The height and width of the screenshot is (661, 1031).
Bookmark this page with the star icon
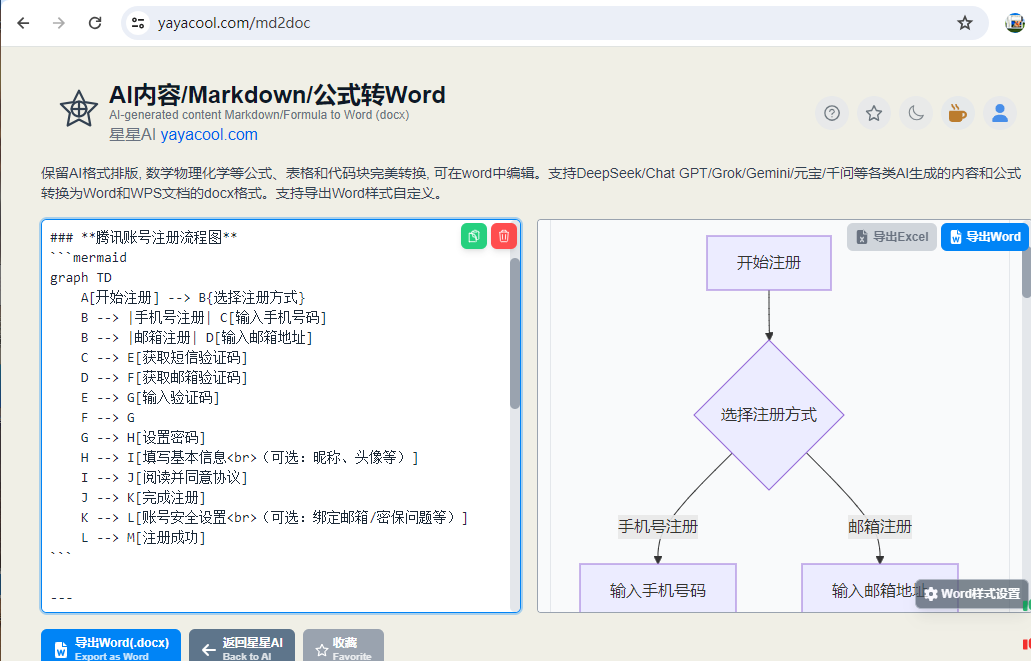pyautogui.click(x=965, y=23)
